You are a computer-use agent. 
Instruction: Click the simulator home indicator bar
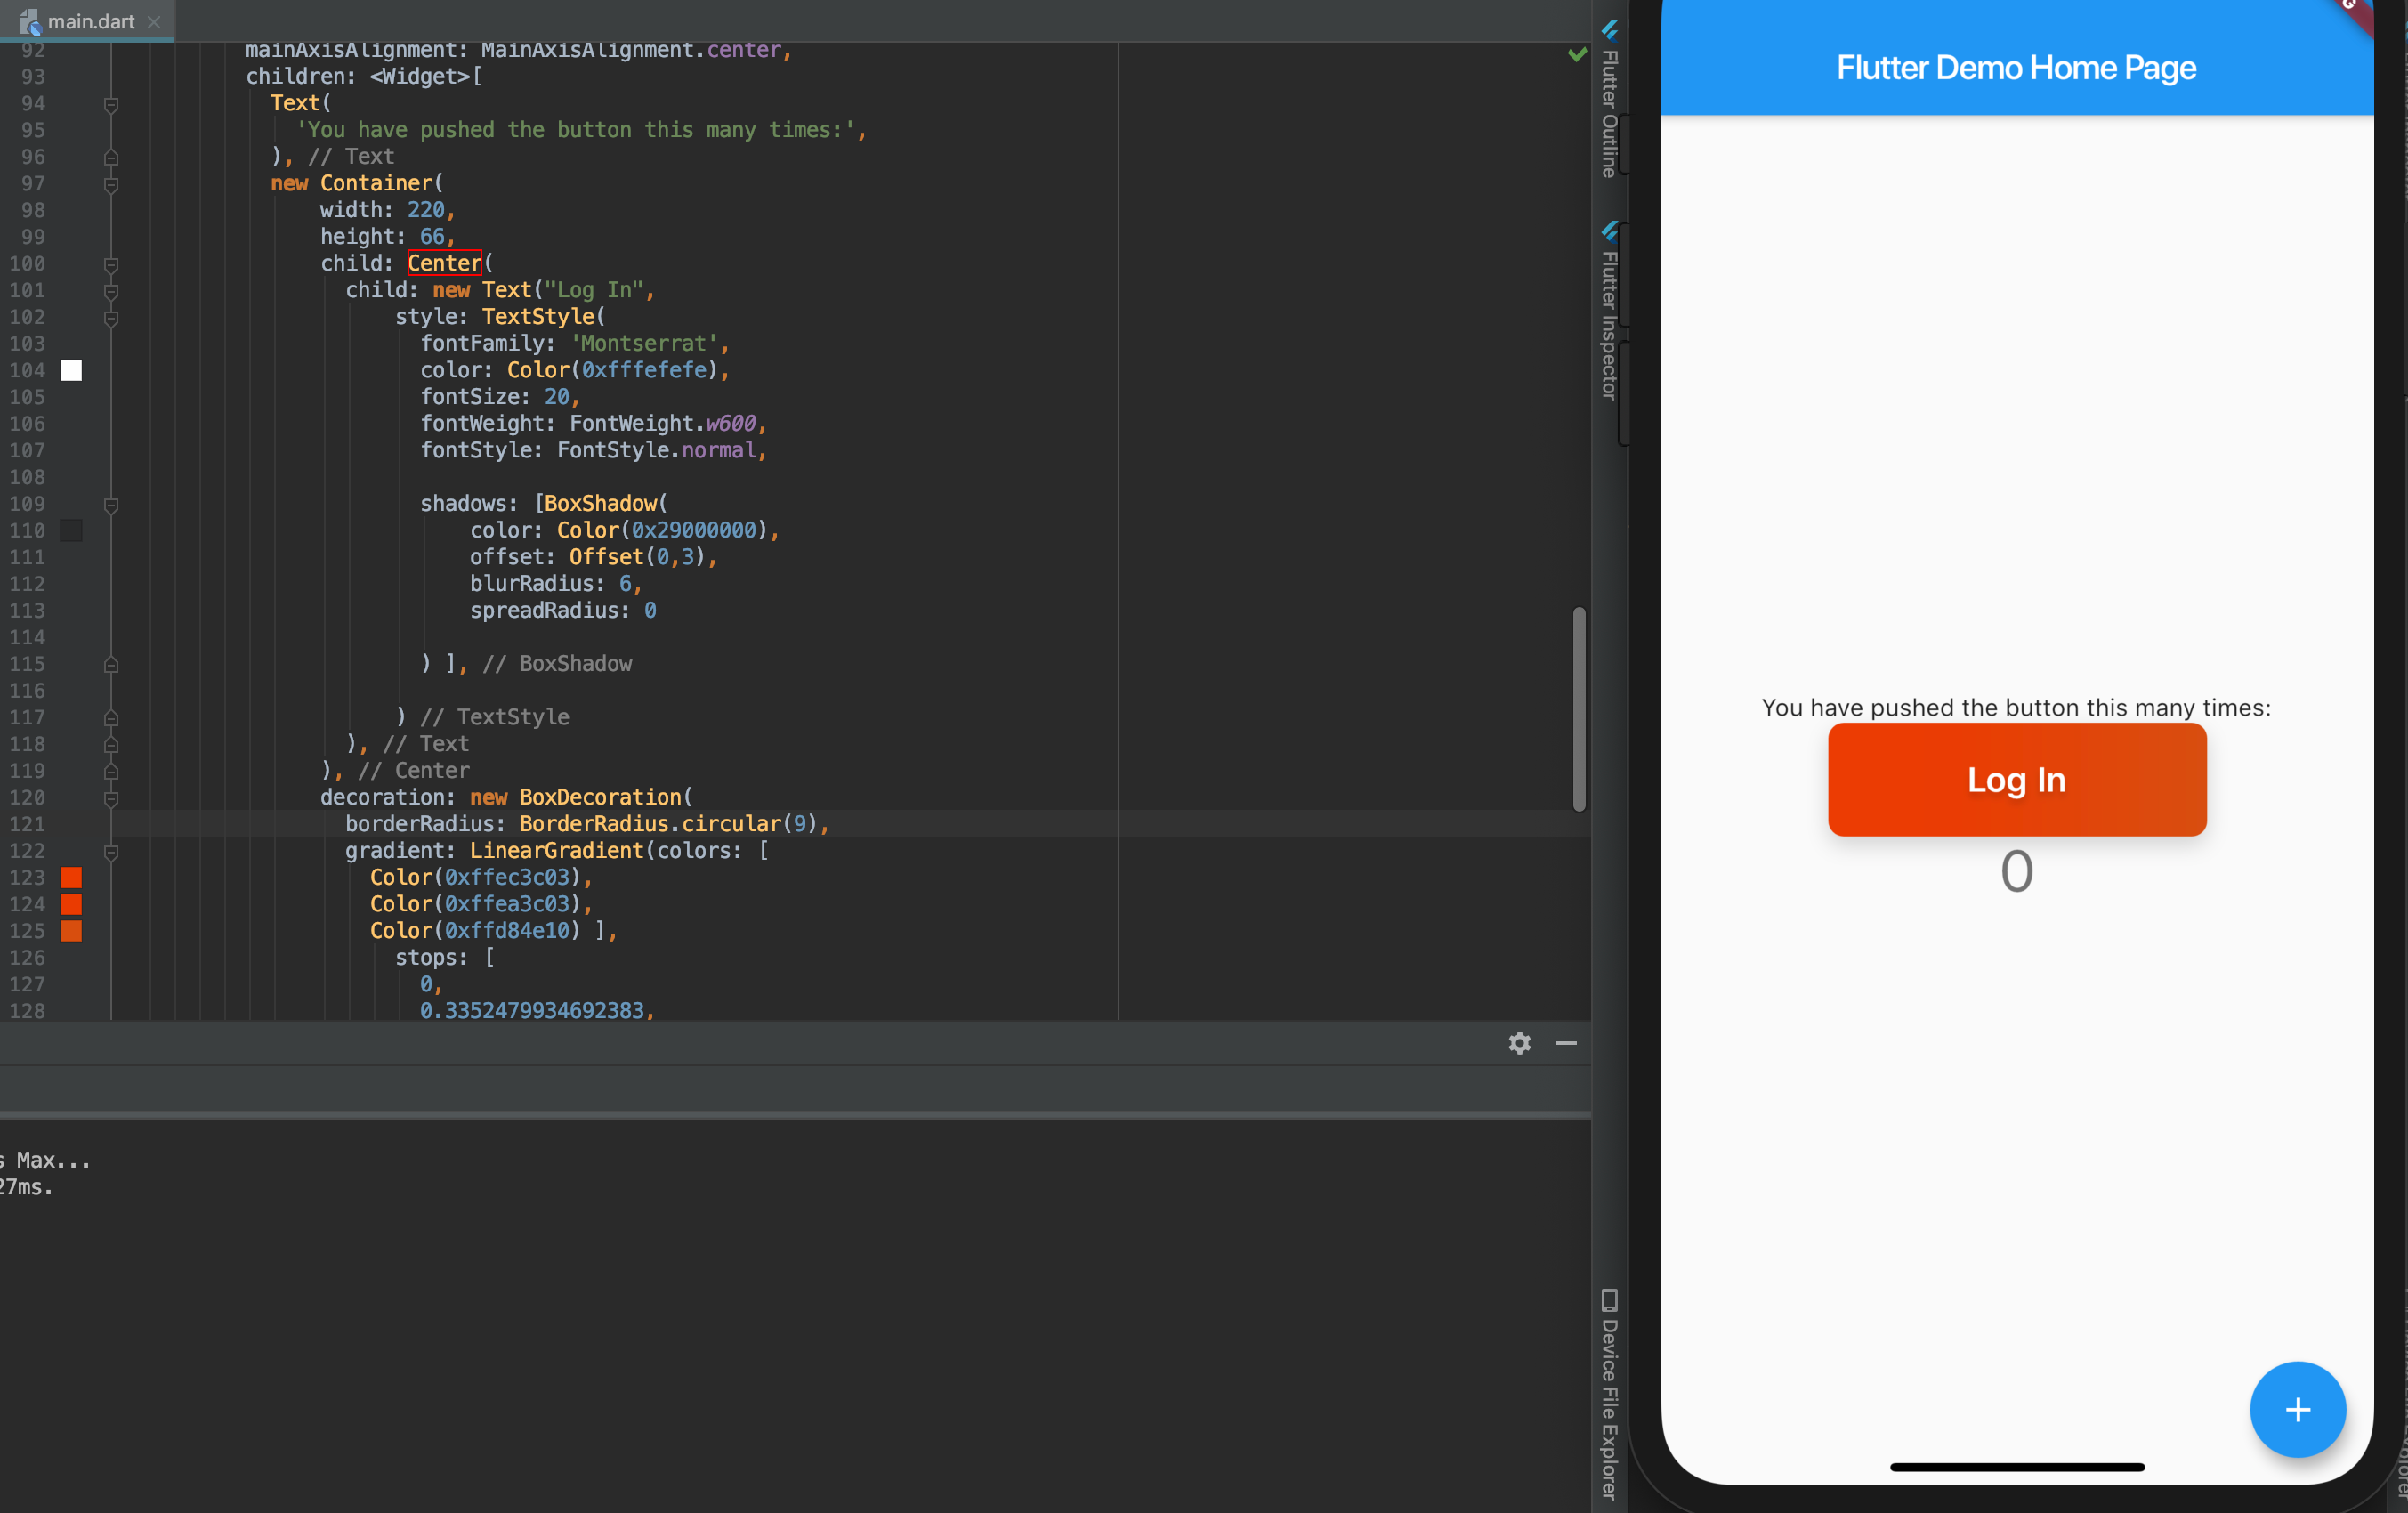point(2017,1467)
